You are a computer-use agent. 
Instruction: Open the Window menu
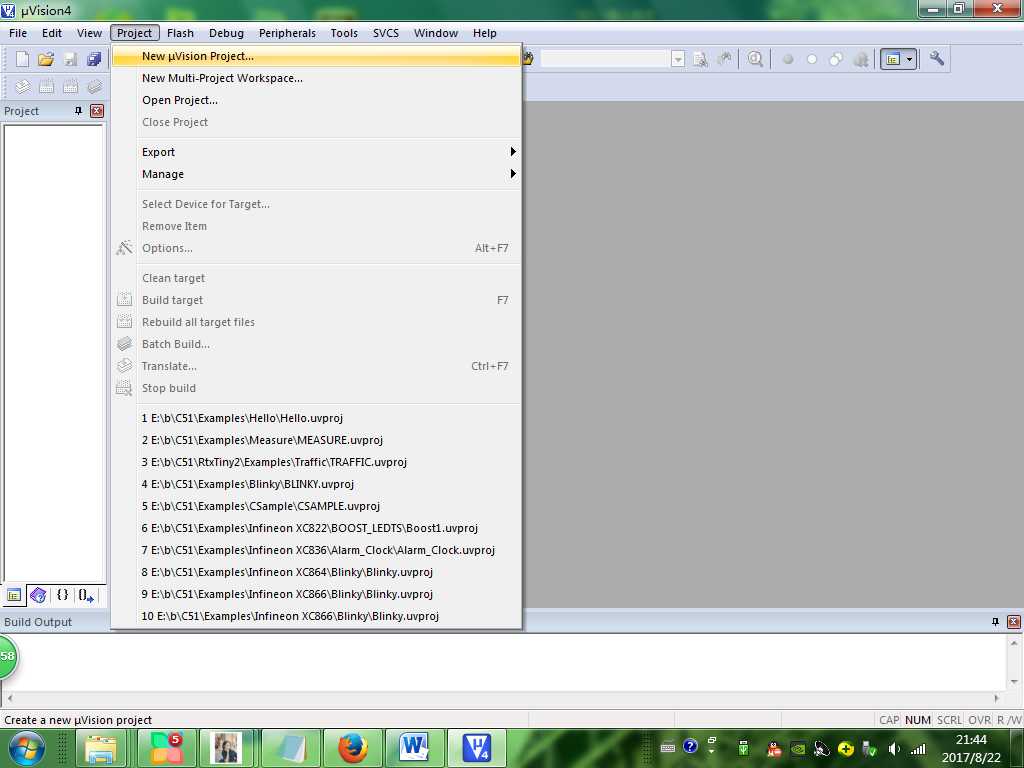pyautogui.click(x=436, y=33)
